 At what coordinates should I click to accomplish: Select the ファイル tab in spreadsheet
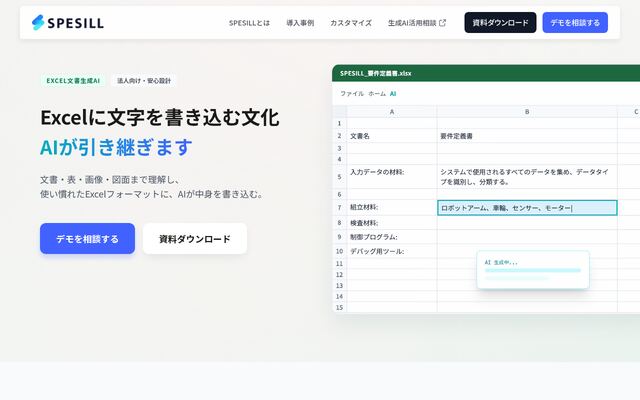coord(352,93)
